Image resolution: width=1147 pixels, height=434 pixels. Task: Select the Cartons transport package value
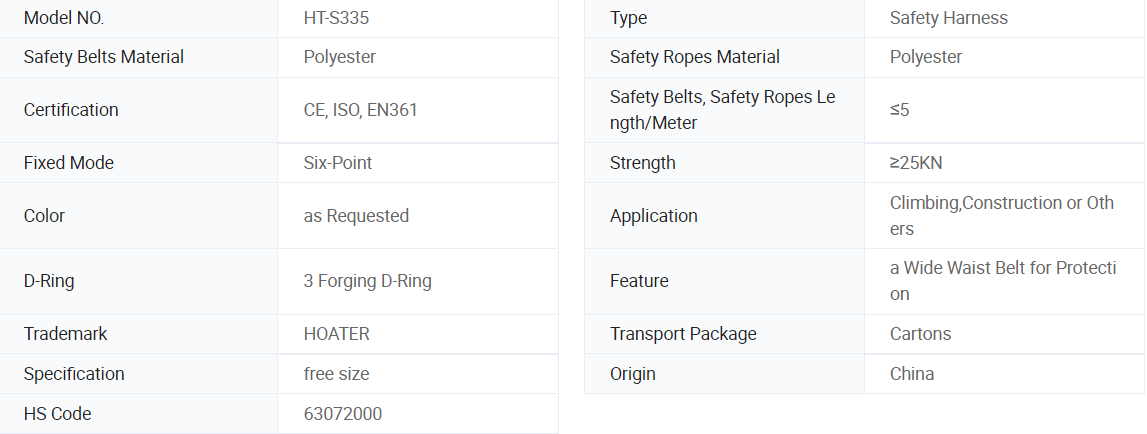(x=920, y=334)
